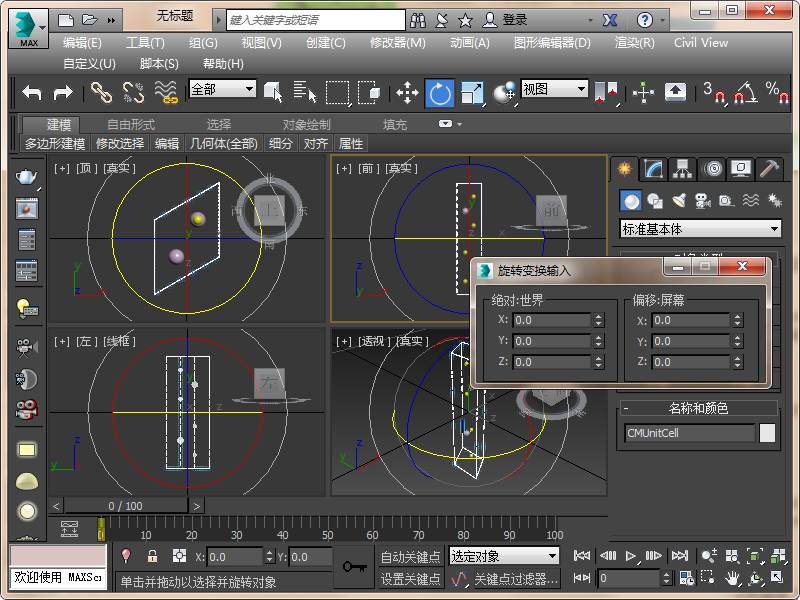
Task: Open the 标准基本体 primitives dropdown
Action: pyautogui.click(x=700, y=229)
